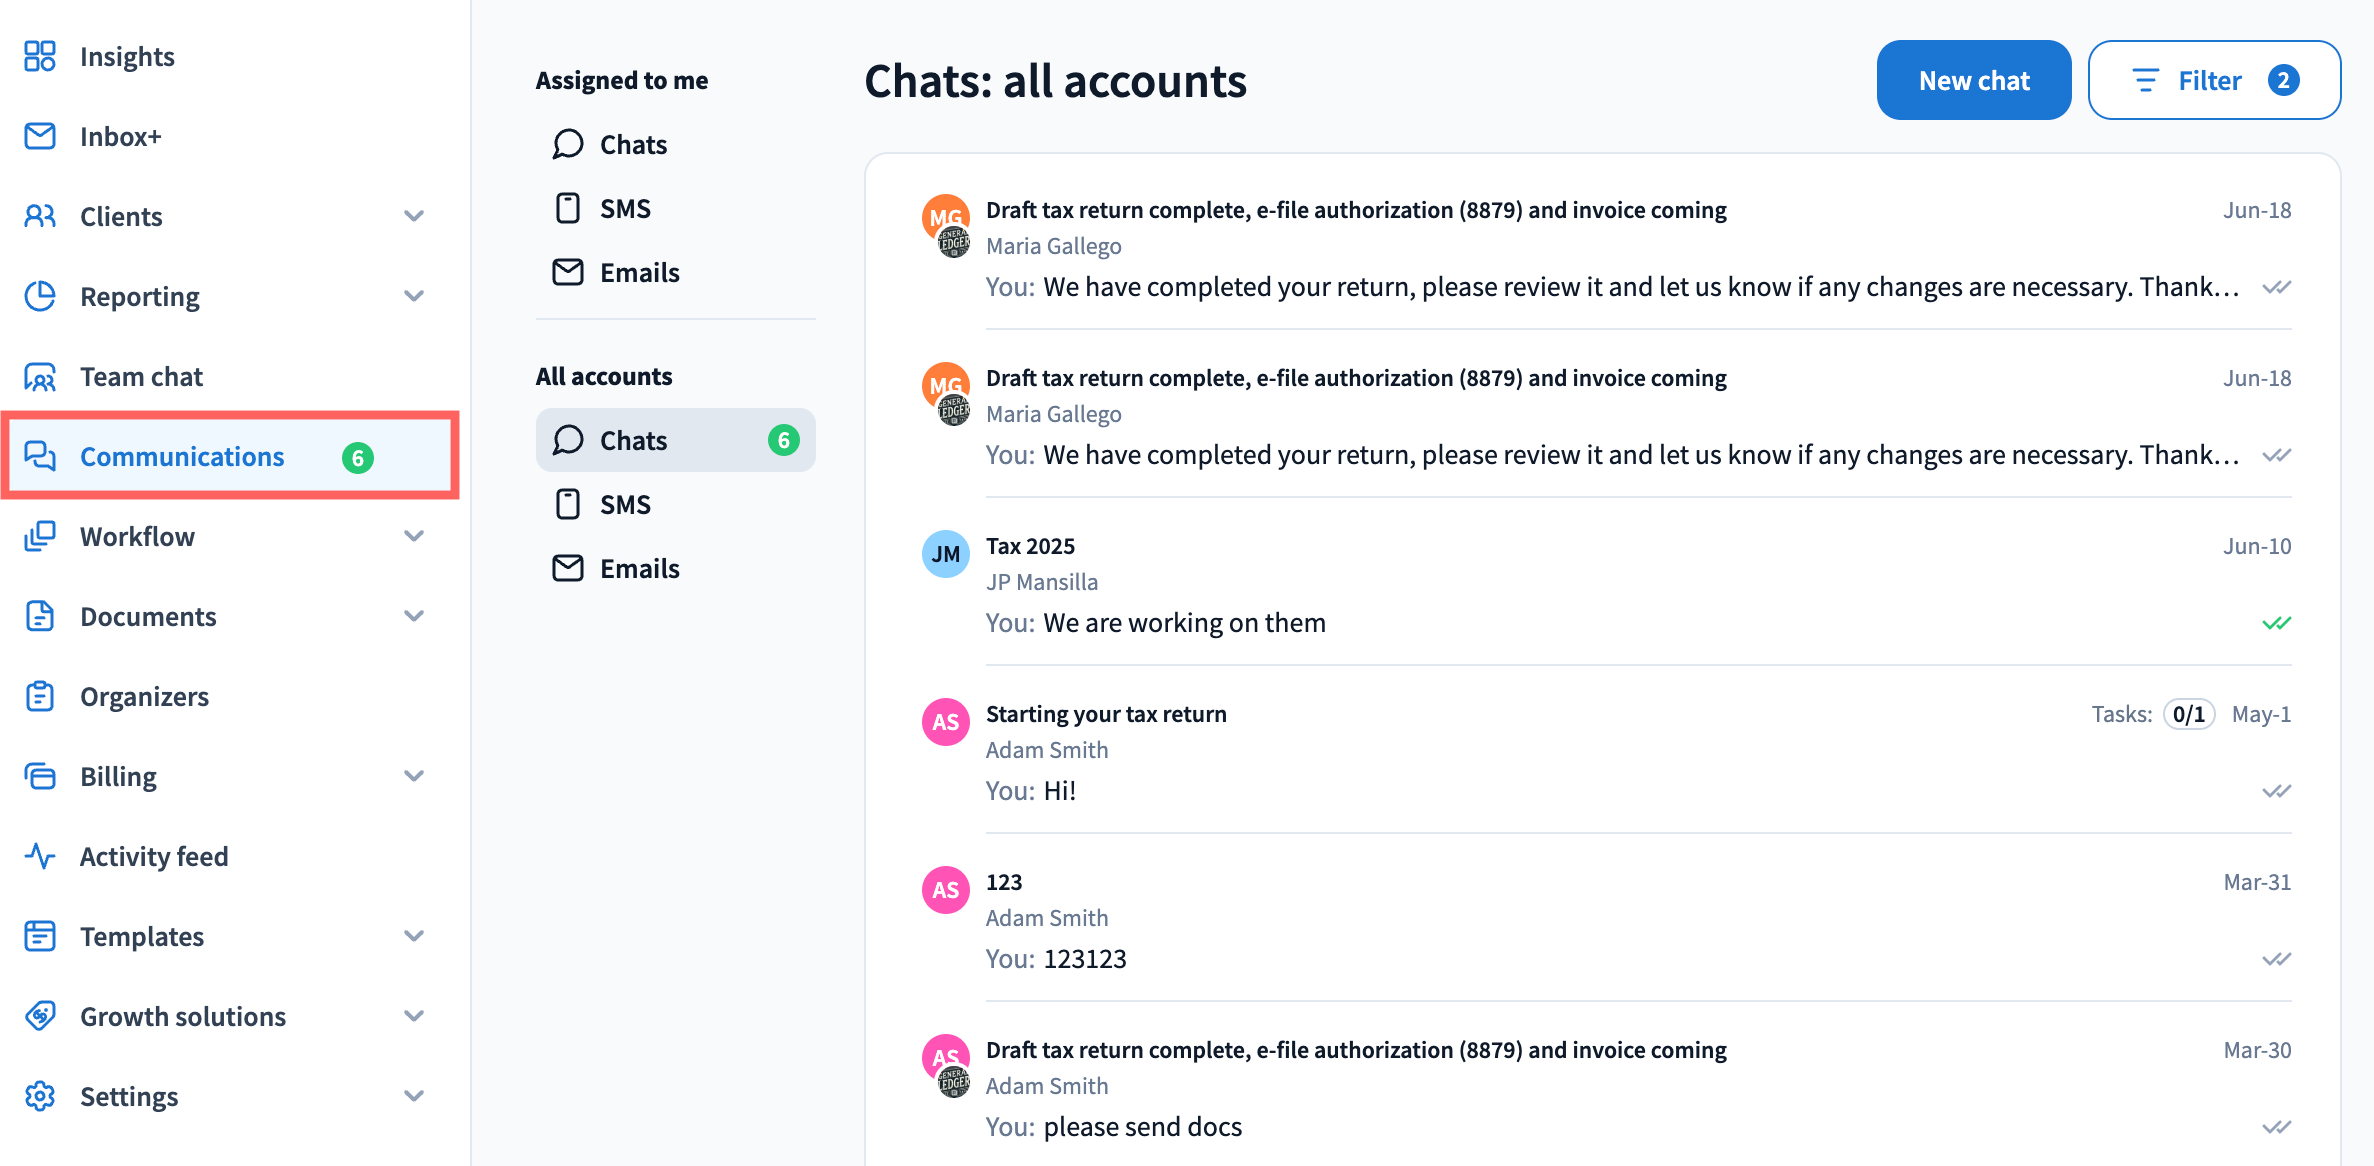Click the Inbox+ envelope icon
2374x1166 pixels.
40,136
